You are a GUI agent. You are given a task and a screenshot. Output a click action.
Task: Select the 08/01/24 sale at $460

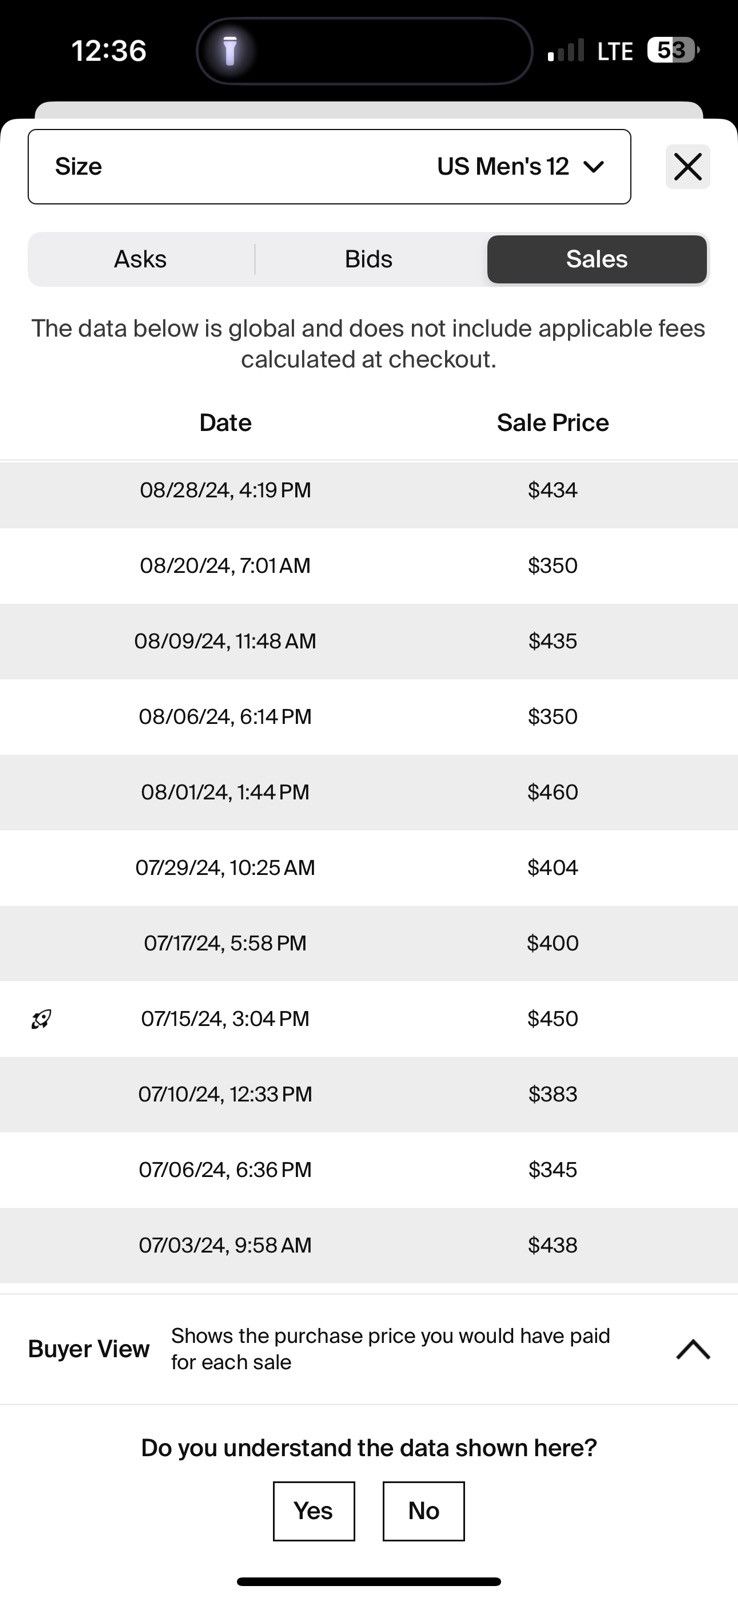[x=369, y=792]
